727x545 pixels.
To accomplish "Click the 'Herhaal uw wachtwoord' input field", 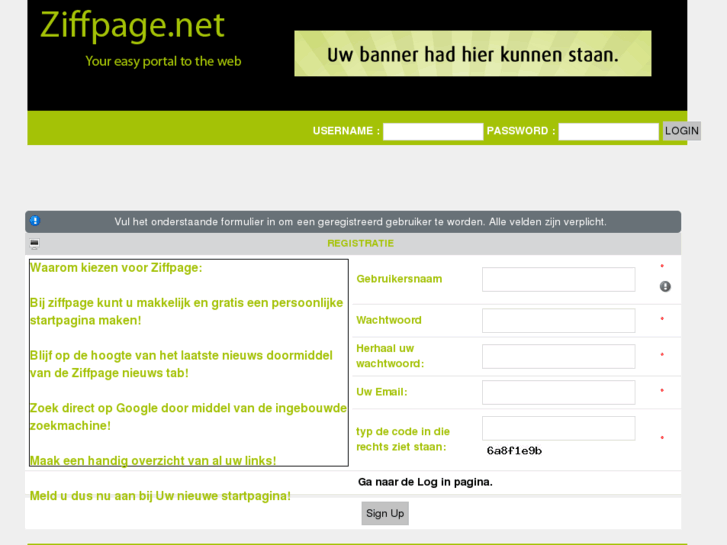I will click(x=558, y=356).
